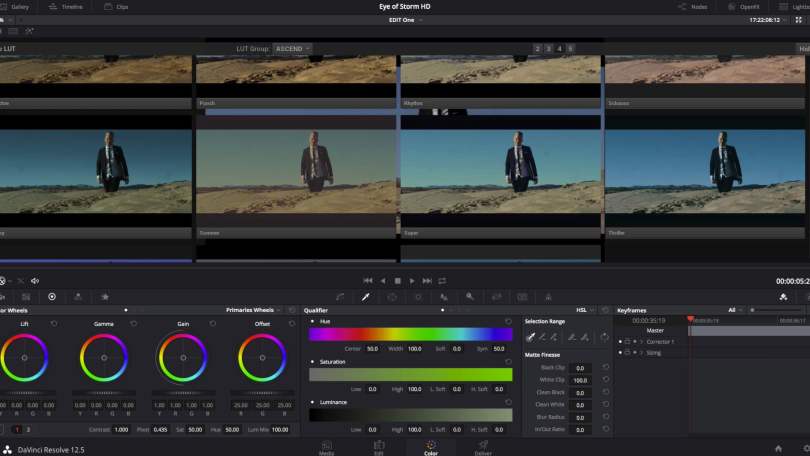This screenshot has height=456, width=810.
Task: Switch to the Deliver page
Action: click(x=483, y=448)
